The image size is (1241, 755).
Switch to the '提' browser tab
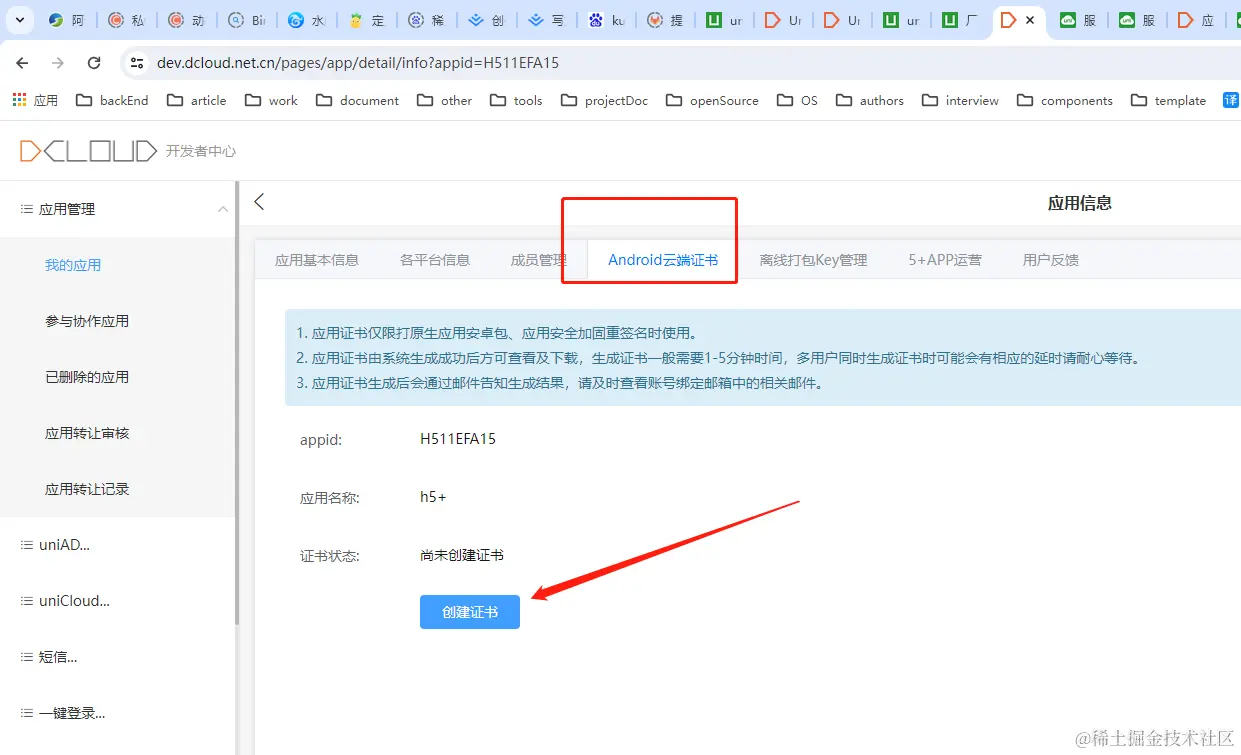666,20
